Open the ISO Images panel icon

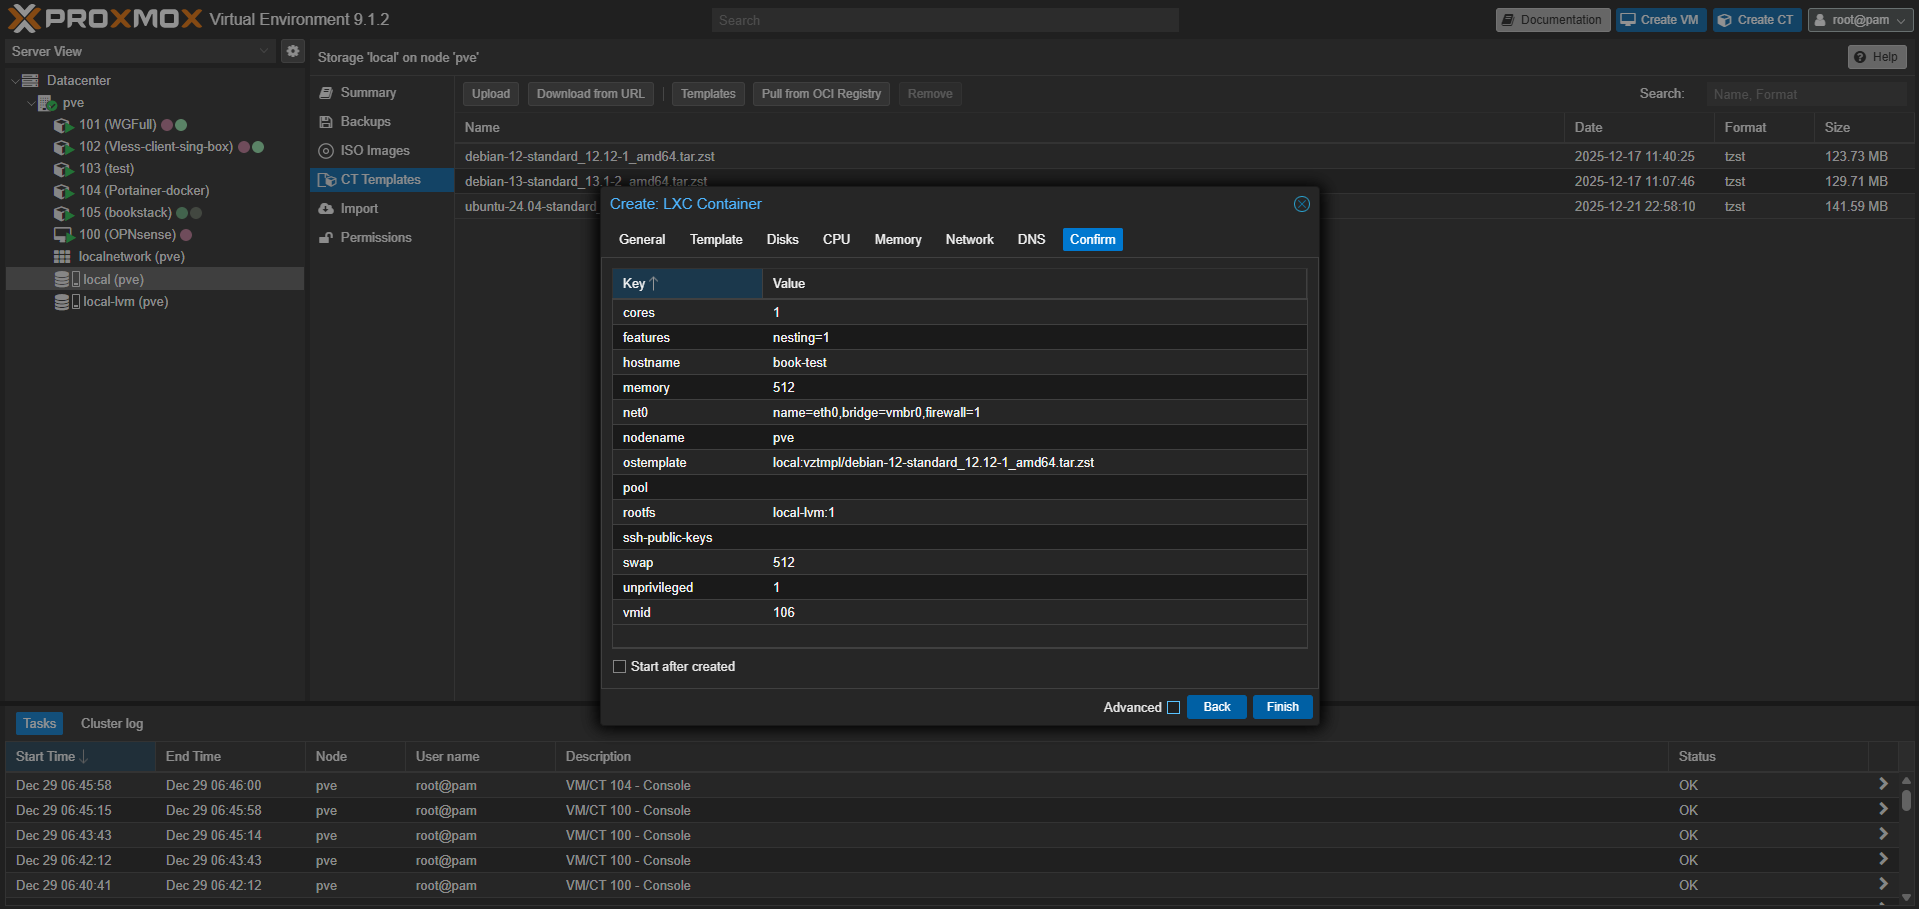click(326, 151)
